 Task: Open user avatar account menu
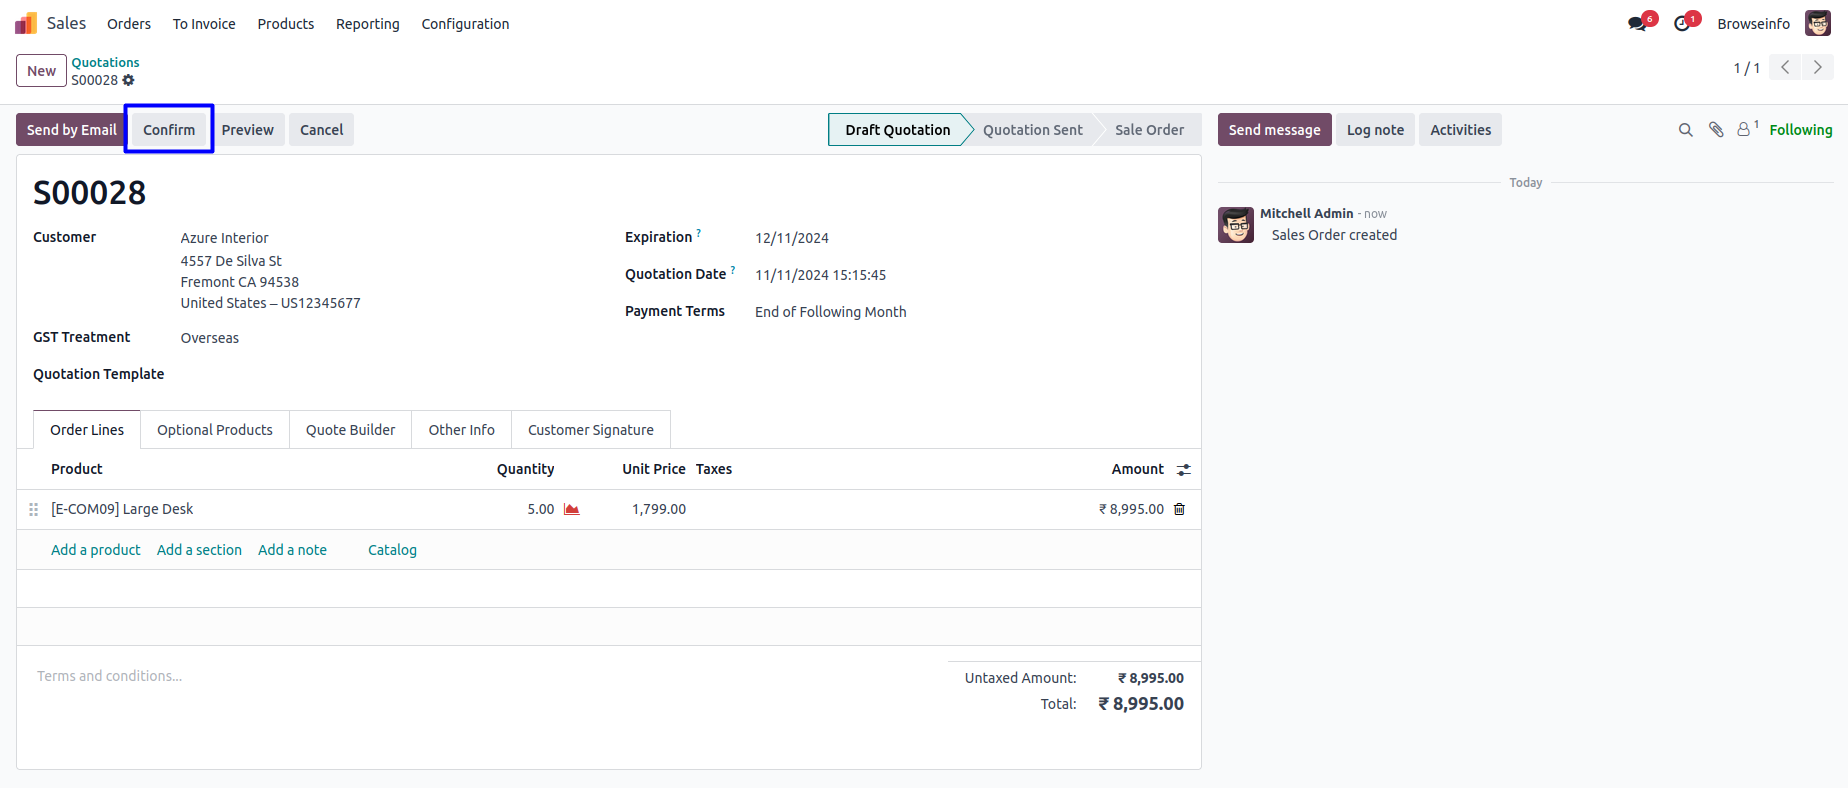click(1817, 23)
